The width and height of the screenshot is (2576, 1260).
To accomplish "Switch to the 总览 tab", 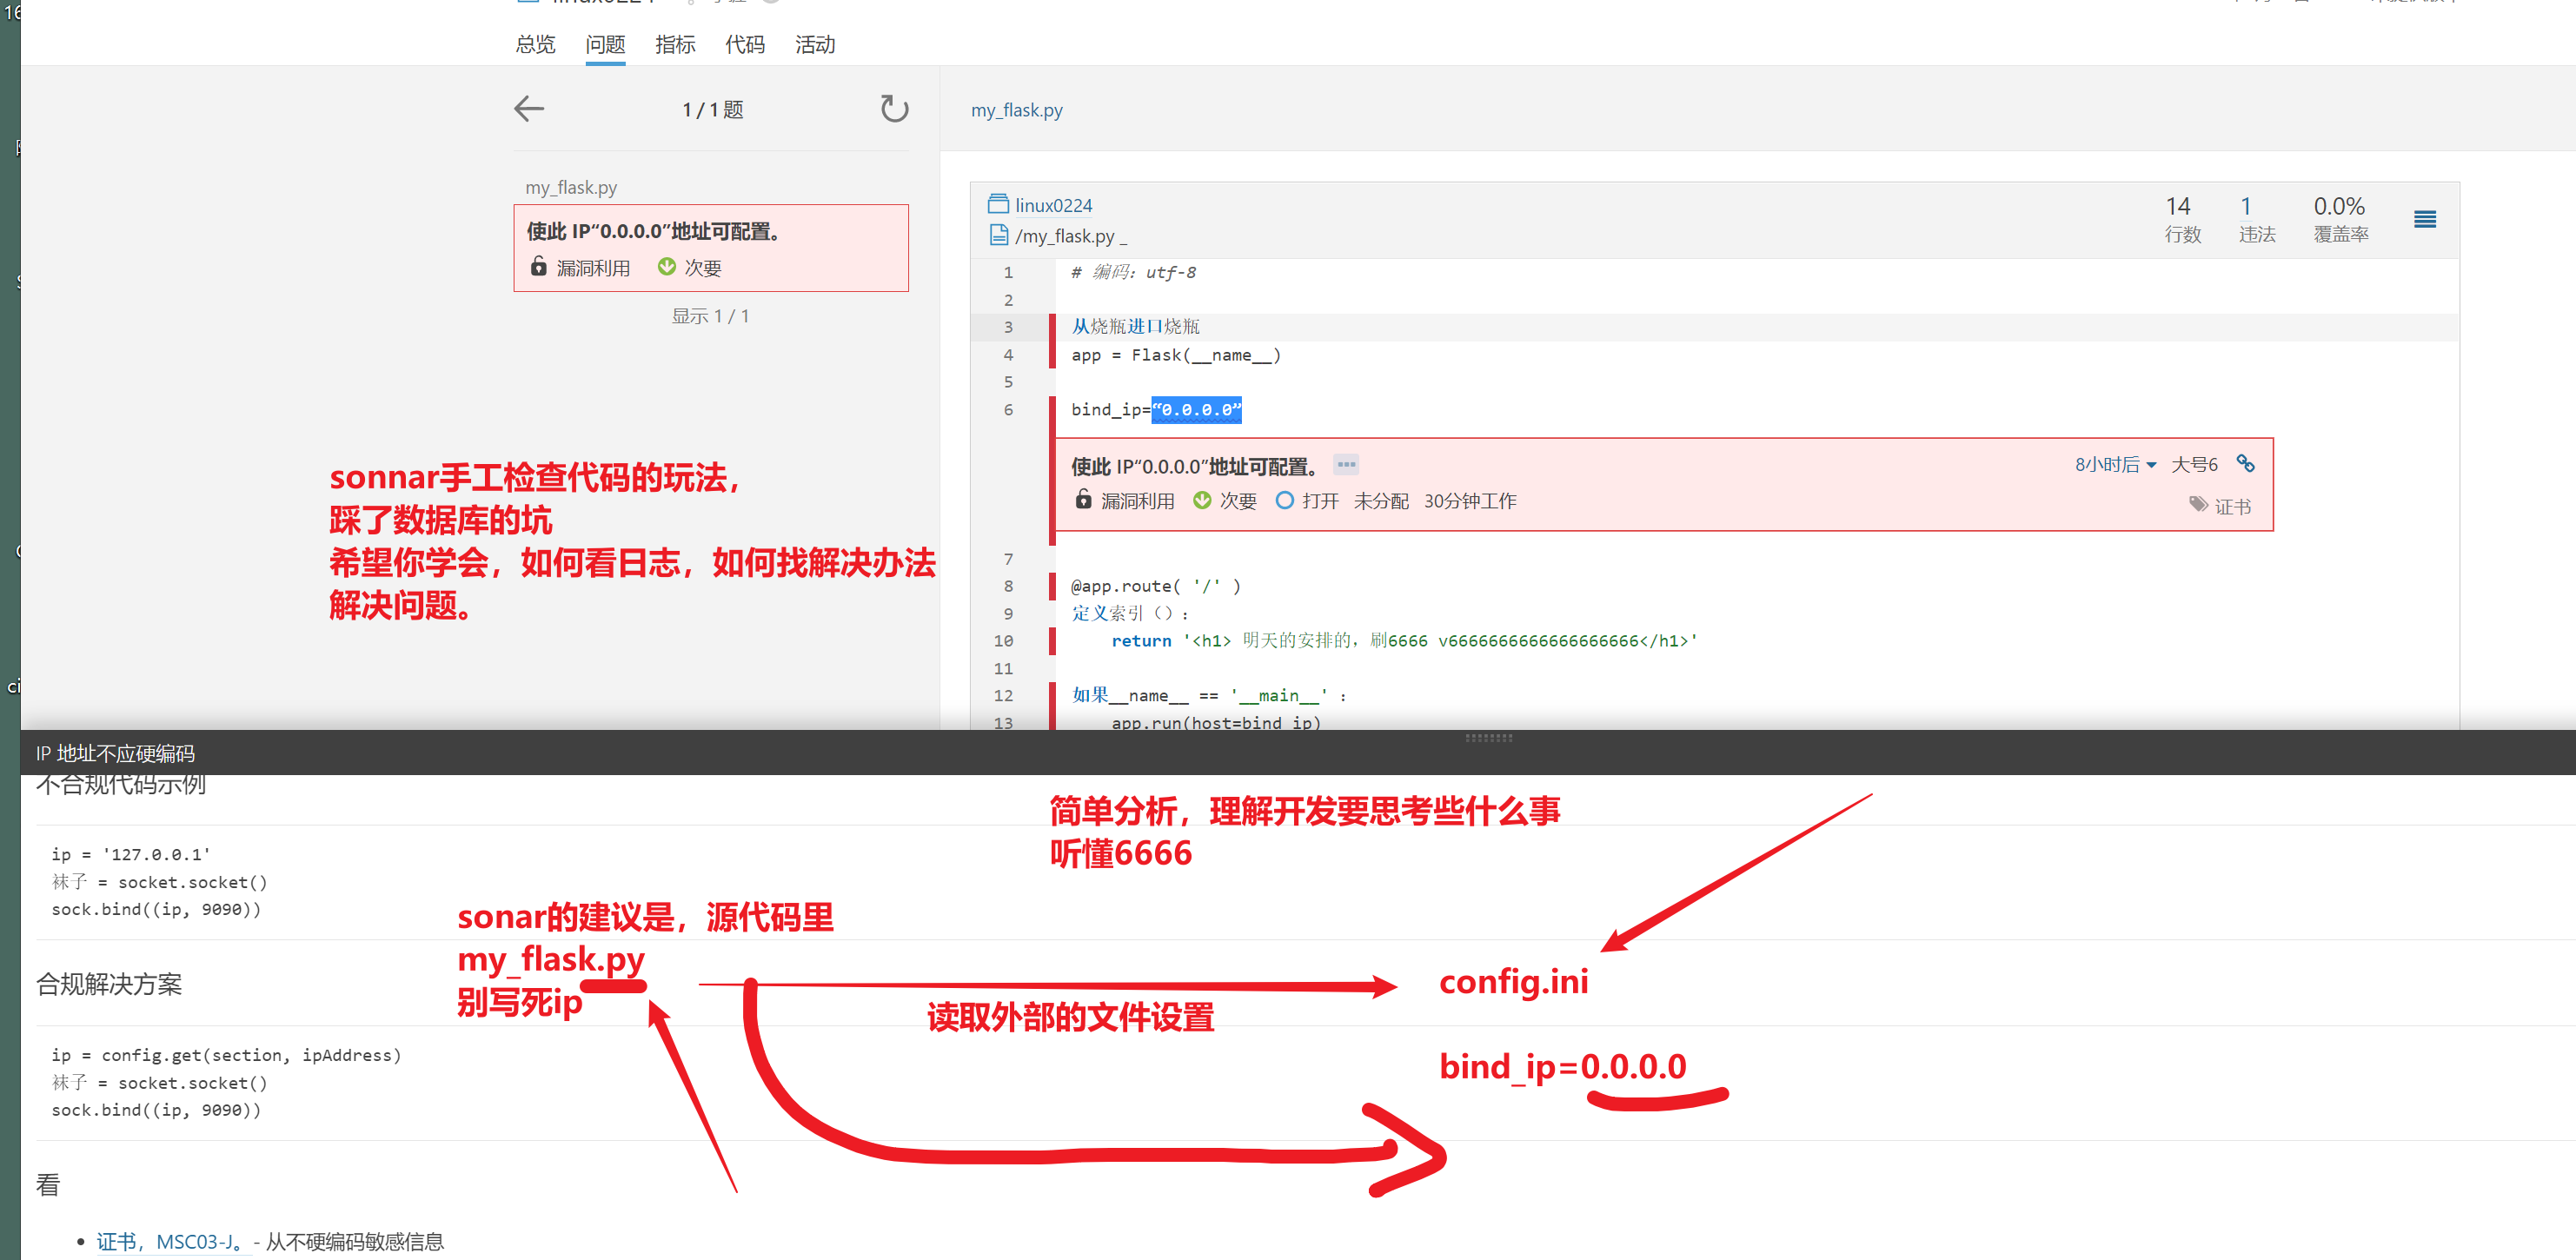I will coord(535,44).
